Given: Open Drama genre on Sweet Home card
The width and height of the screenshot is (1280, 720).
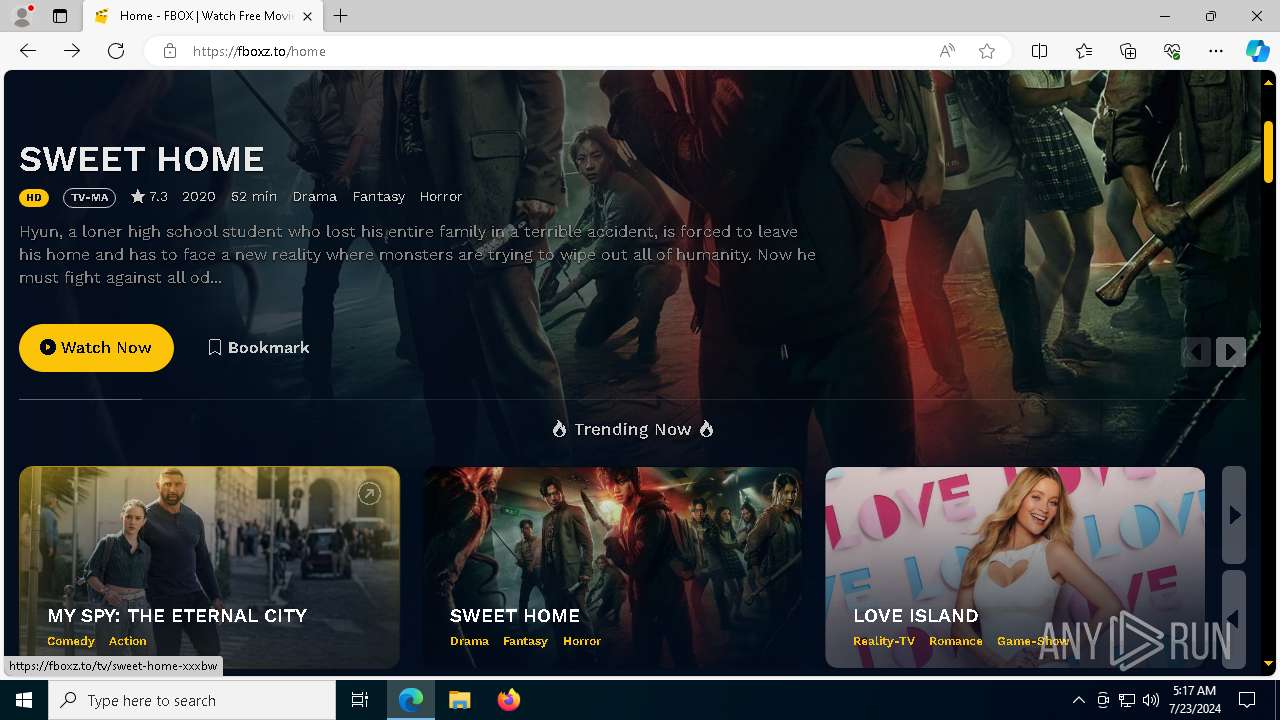Looking at the screenshot, I should pyautogui.click(x=469, y=641).
